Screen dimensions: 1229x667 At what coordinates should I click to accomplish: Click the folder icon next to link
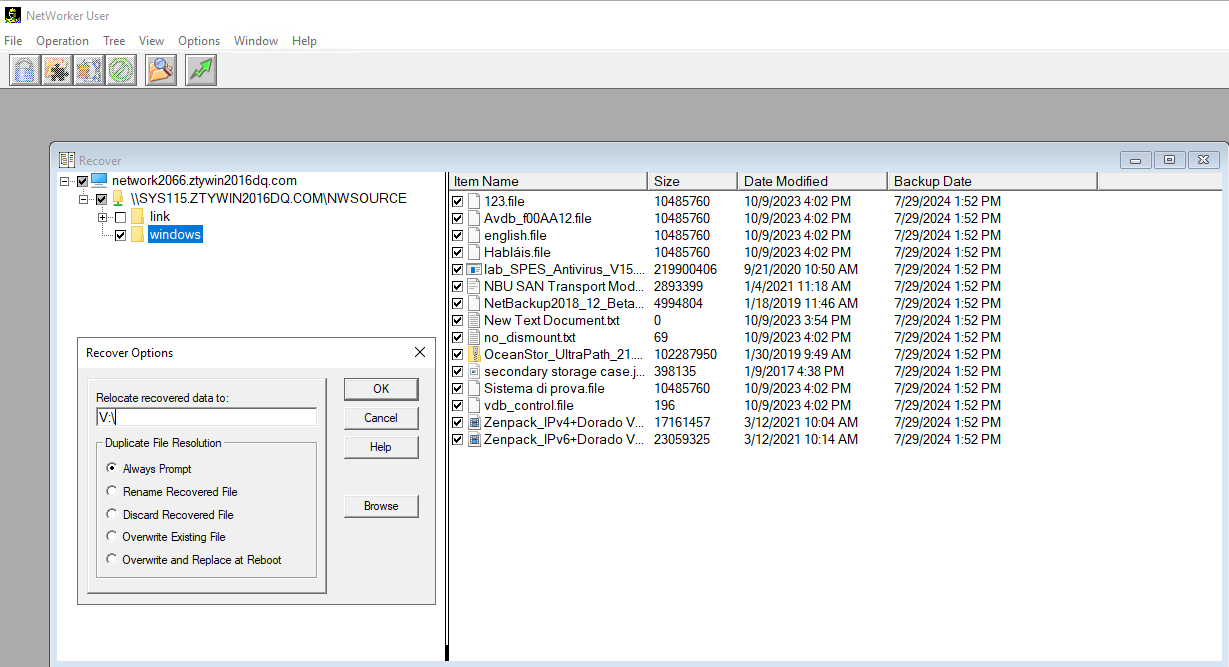point(138,217)
